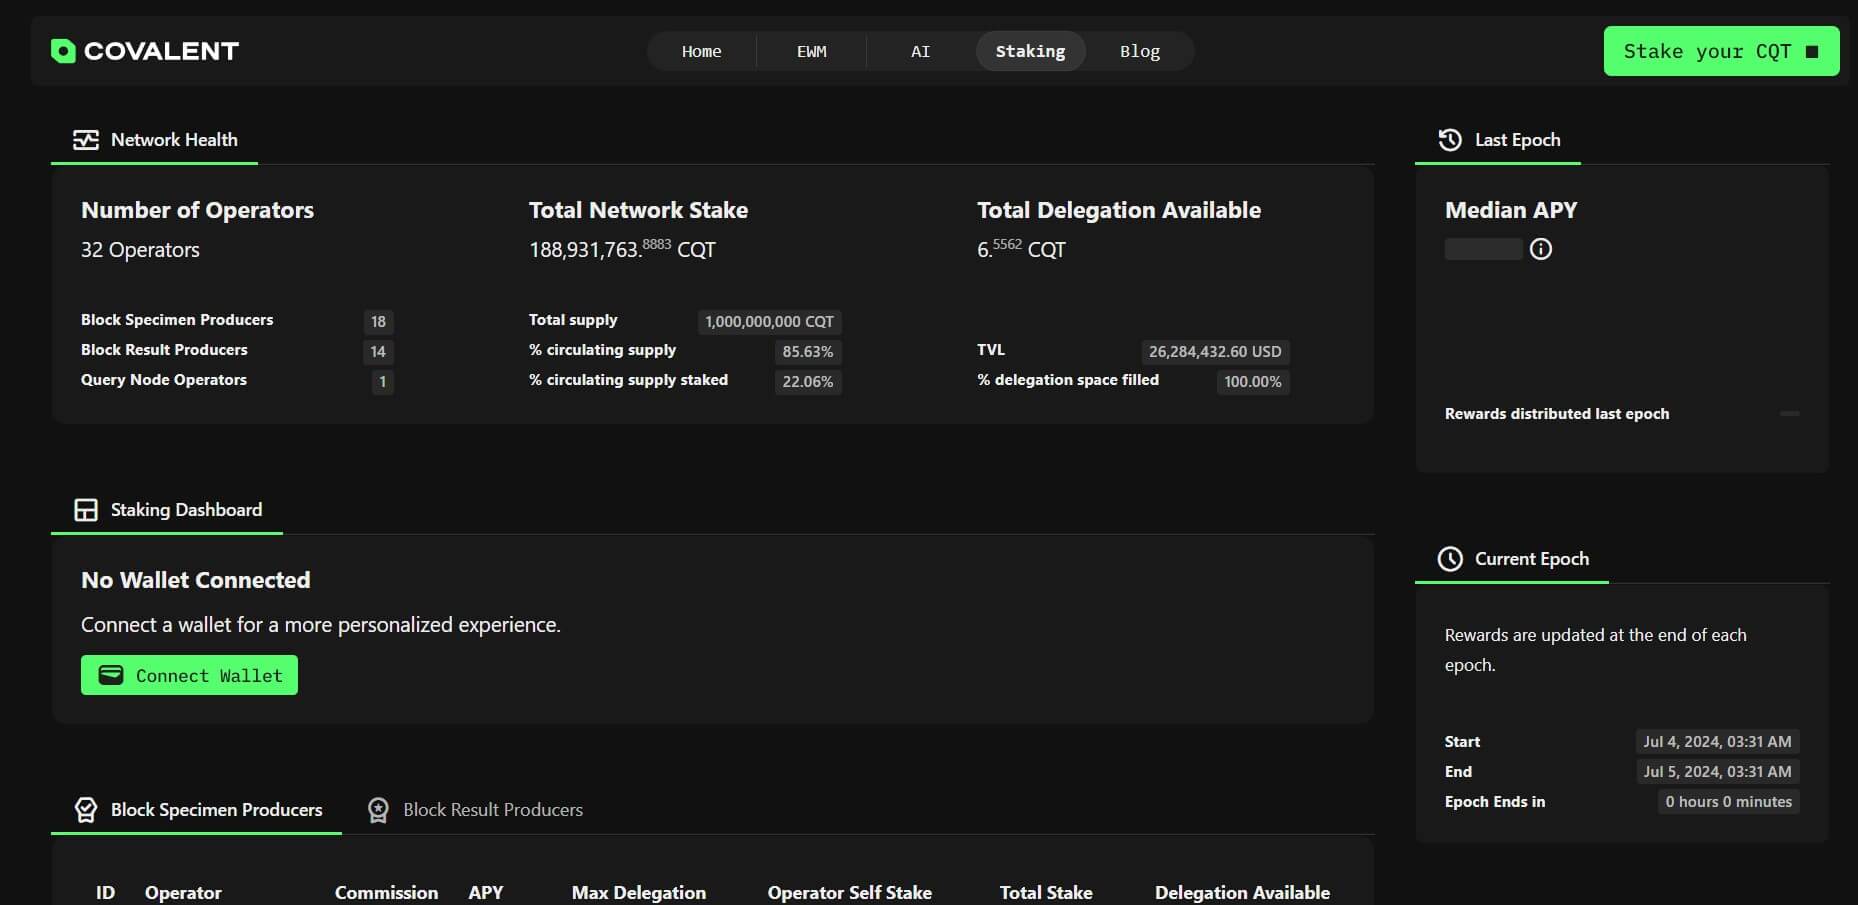This screenshot has height=905, width=1858.
Task: Open the Median APY info icon
Action: click(x=1541, y=249)
